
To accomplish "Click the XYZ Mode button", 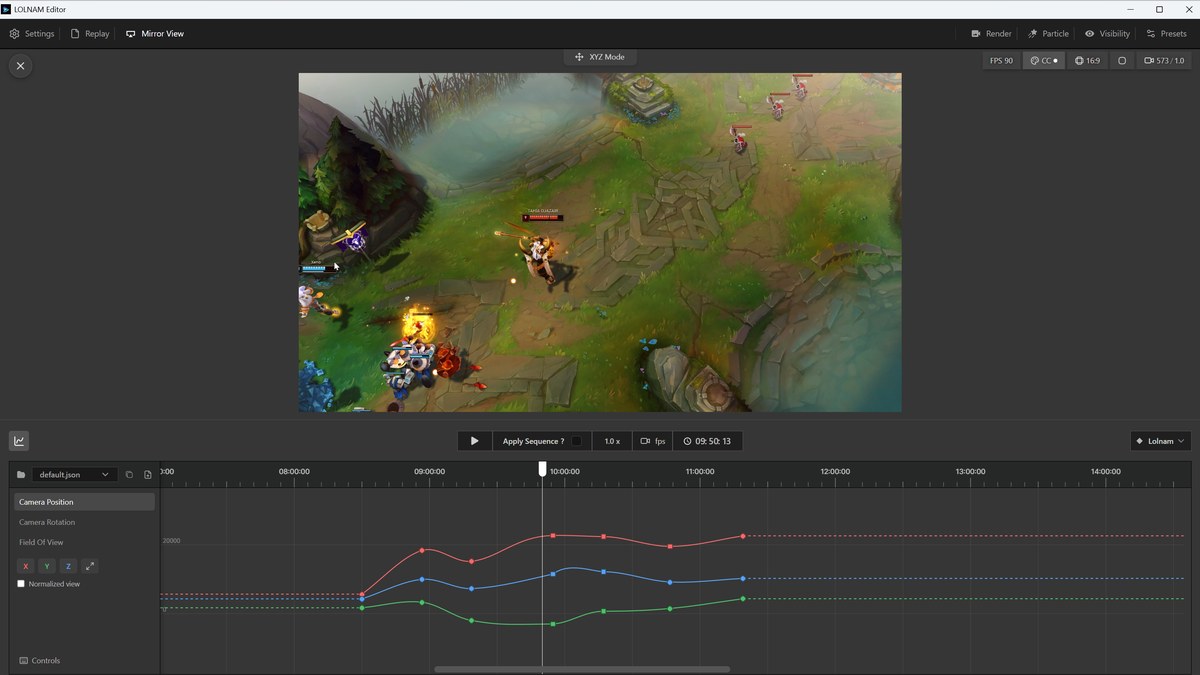I will pos(599,57).
